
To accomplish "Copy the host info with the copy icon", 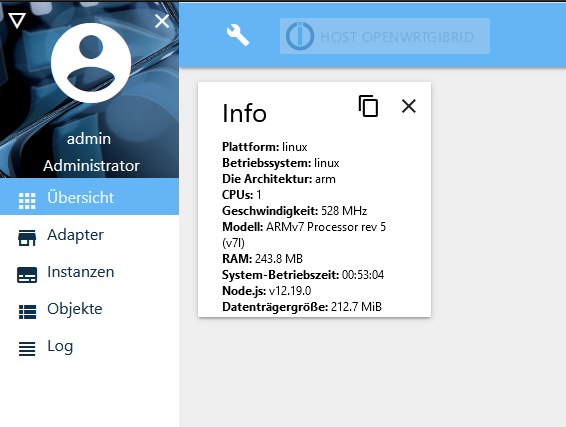I will [368, 106].
